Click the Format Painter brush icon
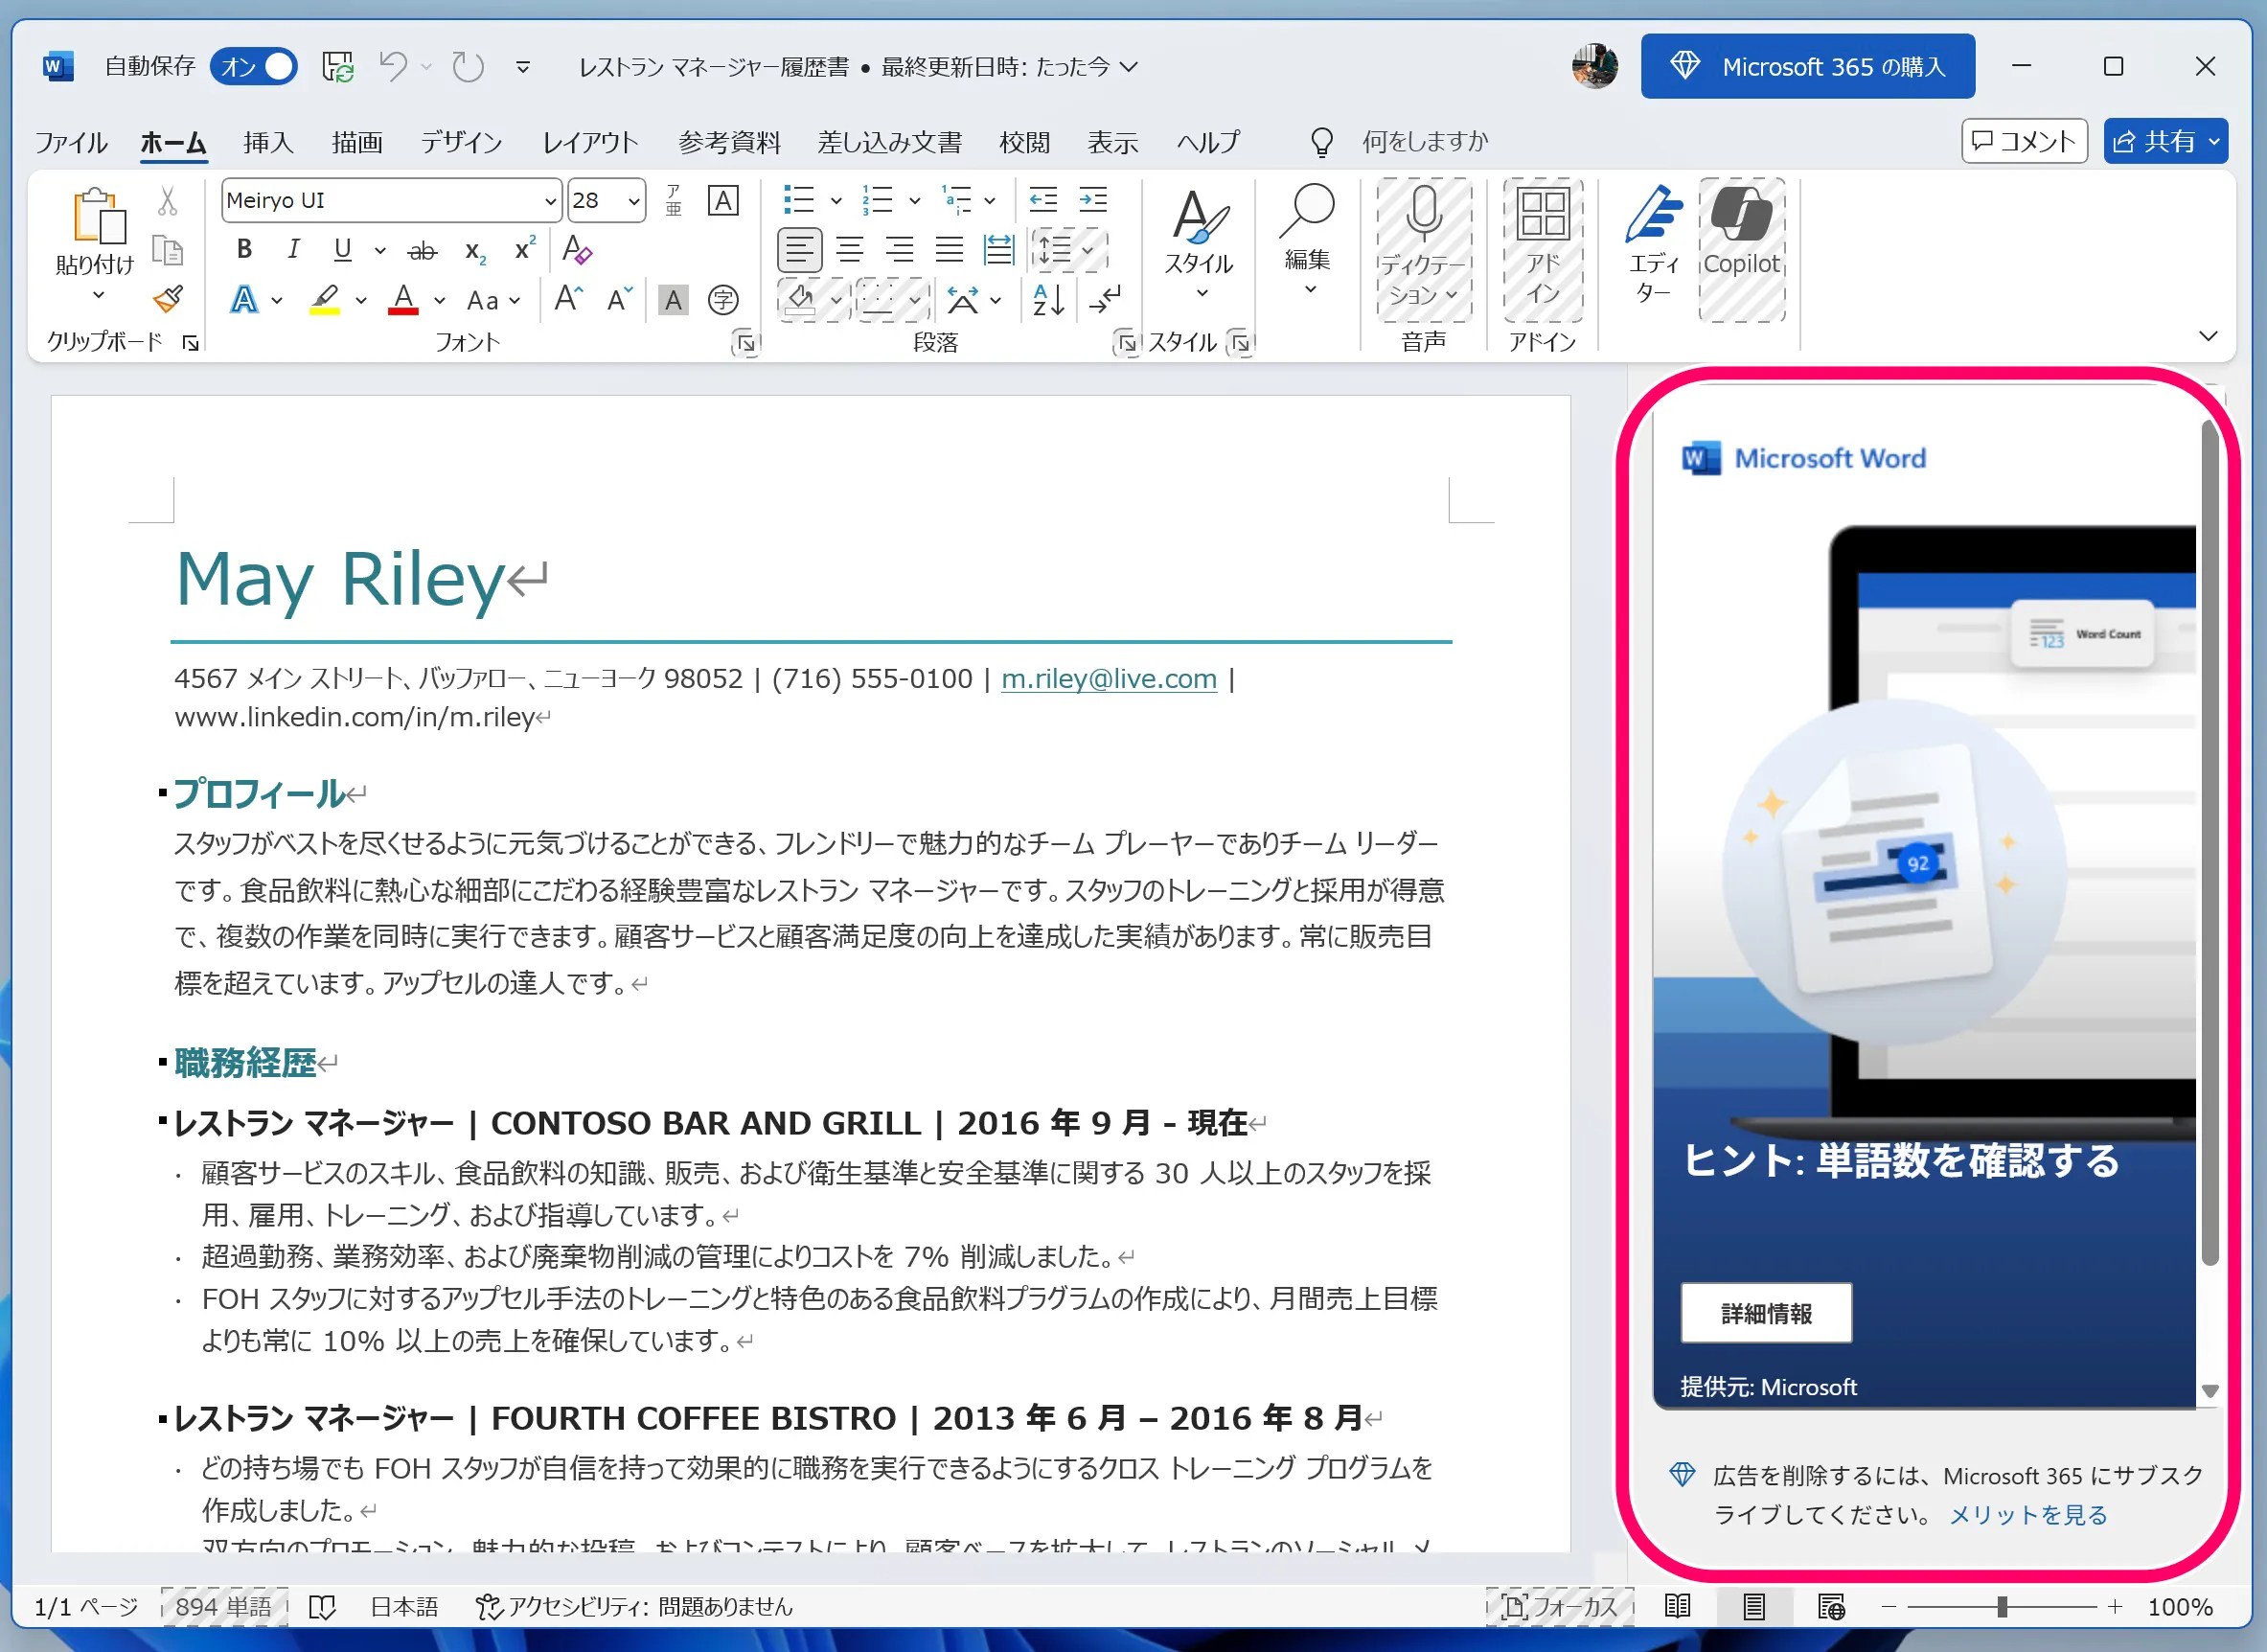This screenshot has width=2267, height=1652. [168, 299]
